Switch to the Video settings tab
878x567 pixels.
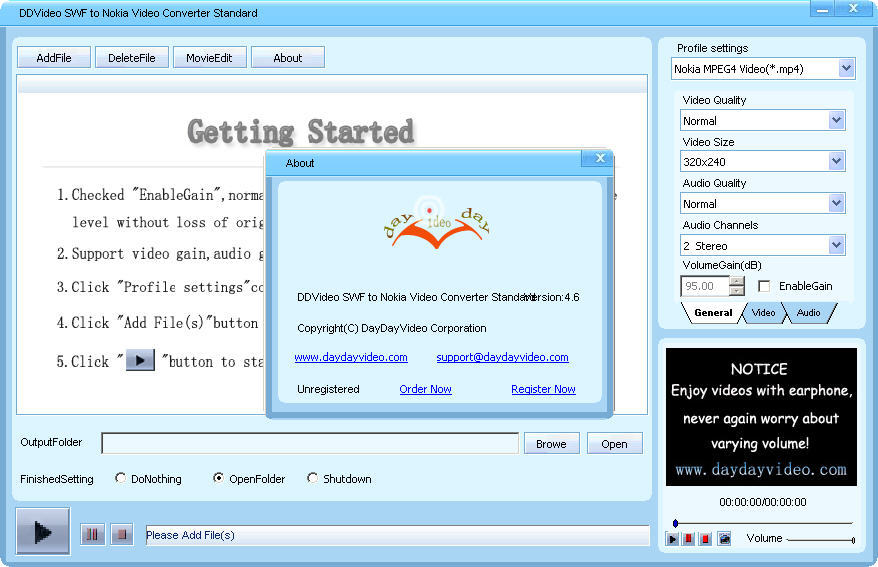click(763, 313)
